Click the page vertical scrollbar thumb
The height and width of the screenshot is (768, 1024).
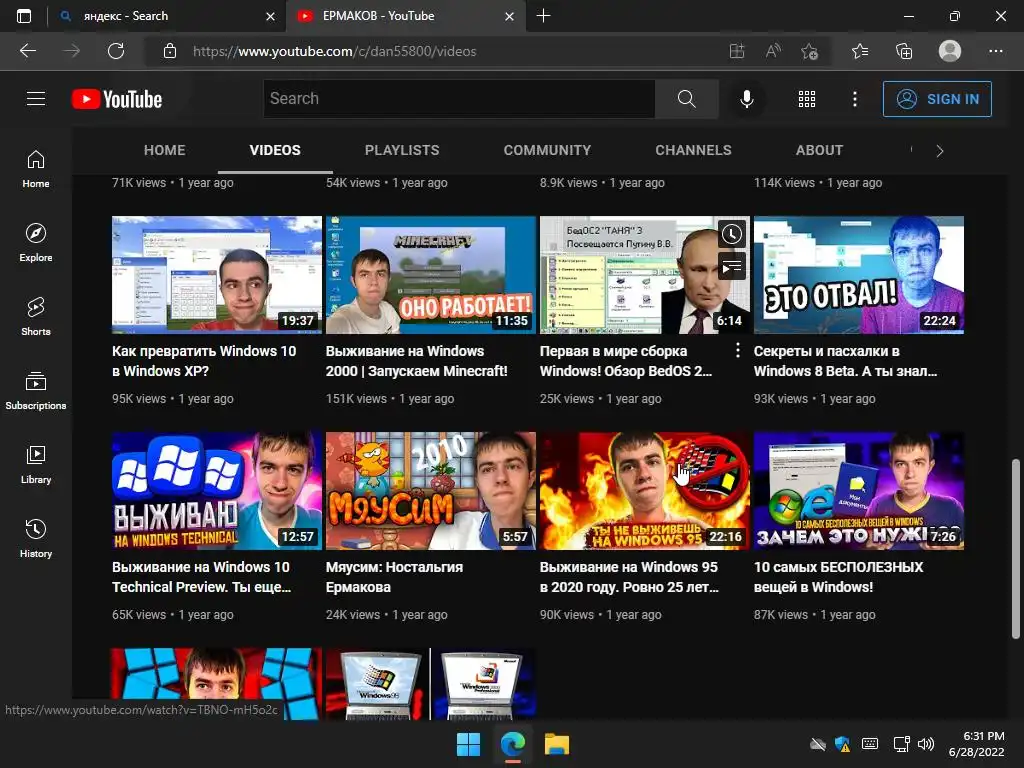tap(1016, 548)
